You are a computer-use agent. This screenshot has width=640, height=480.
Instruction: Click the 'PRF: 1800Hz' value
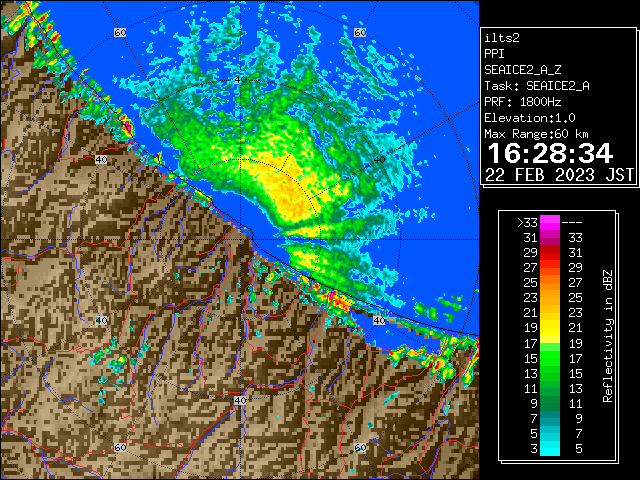click(x=522, y=102)
